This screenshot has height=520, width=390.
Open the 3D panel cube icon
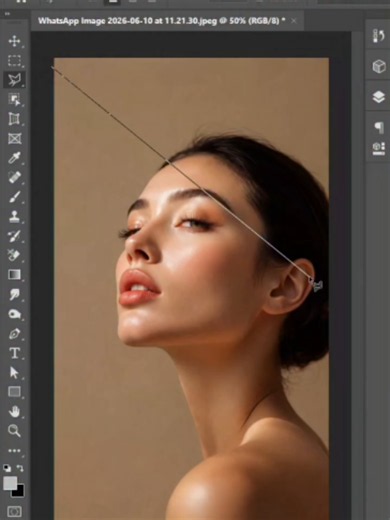(x=379, y=66)
